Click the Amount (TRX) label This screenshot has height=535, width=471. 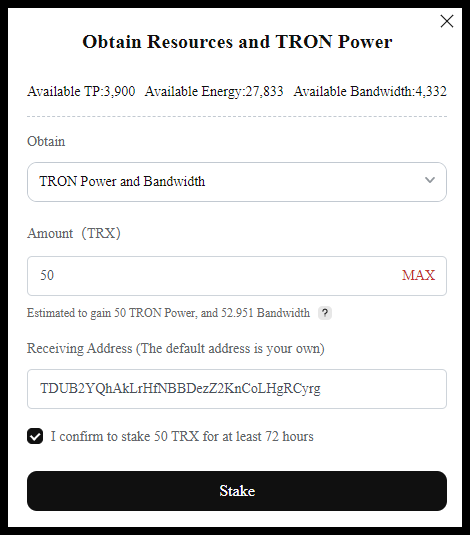click(74, 233)
